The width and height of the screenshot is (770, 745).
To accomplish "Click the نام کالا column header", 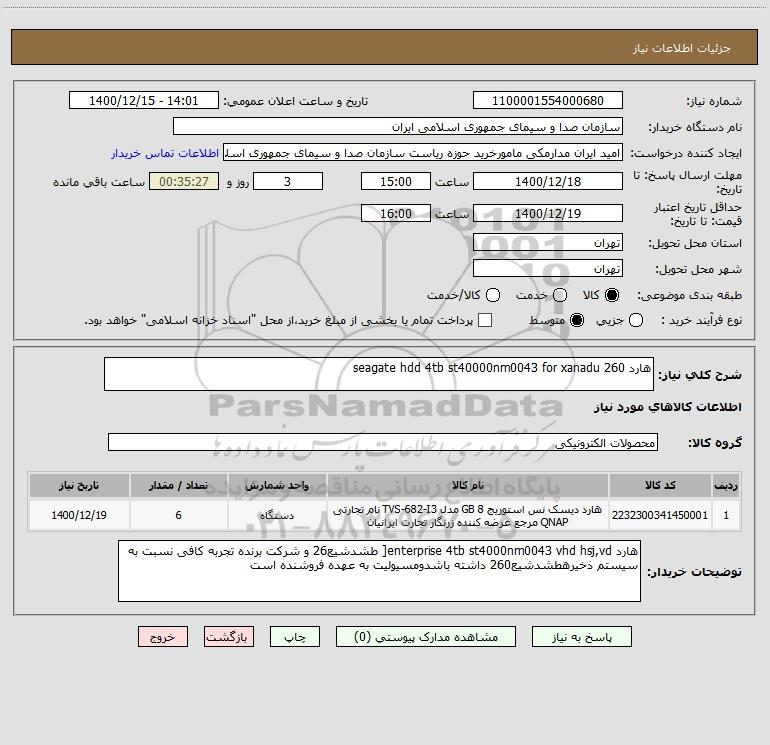I will pyautogui.click(x=468, y=485).
